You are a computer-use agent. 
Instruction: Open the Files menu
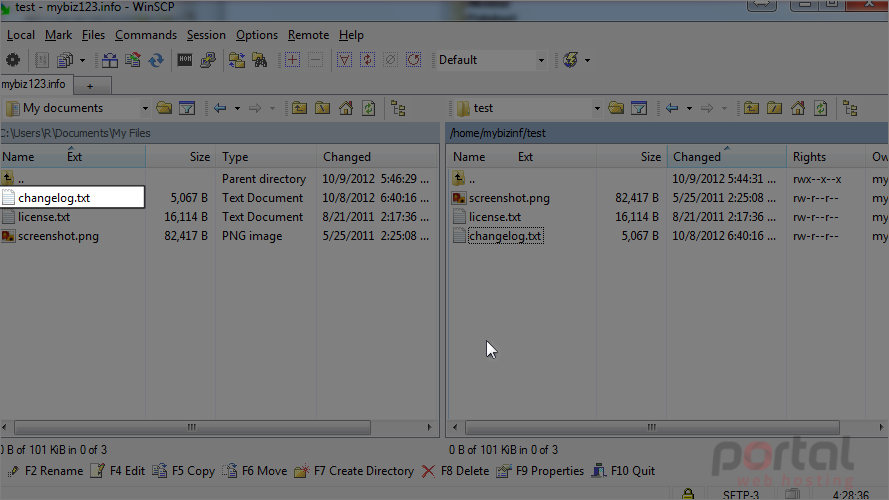pyautogui.click(x=93, y=35)
